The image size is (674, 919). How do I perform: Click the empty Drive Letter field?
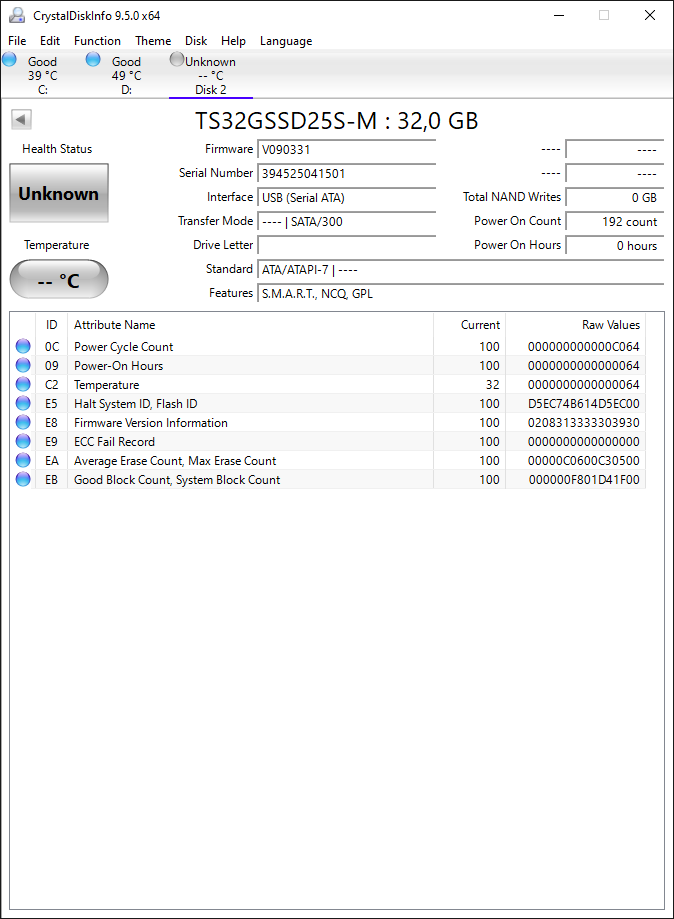[346, 246]
